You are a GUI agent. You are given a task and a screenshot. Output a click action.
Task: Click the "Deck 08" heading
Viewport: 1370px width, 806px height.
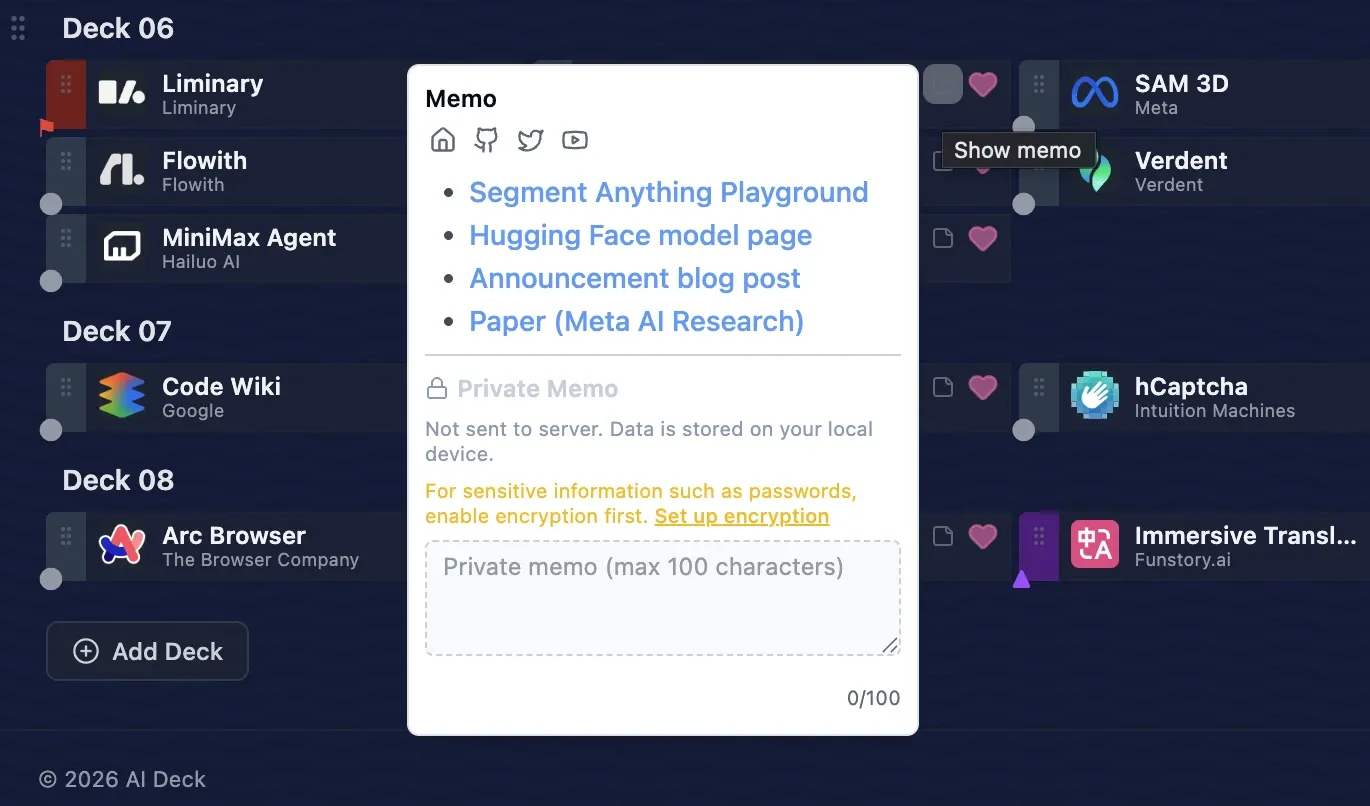[118, 480]
